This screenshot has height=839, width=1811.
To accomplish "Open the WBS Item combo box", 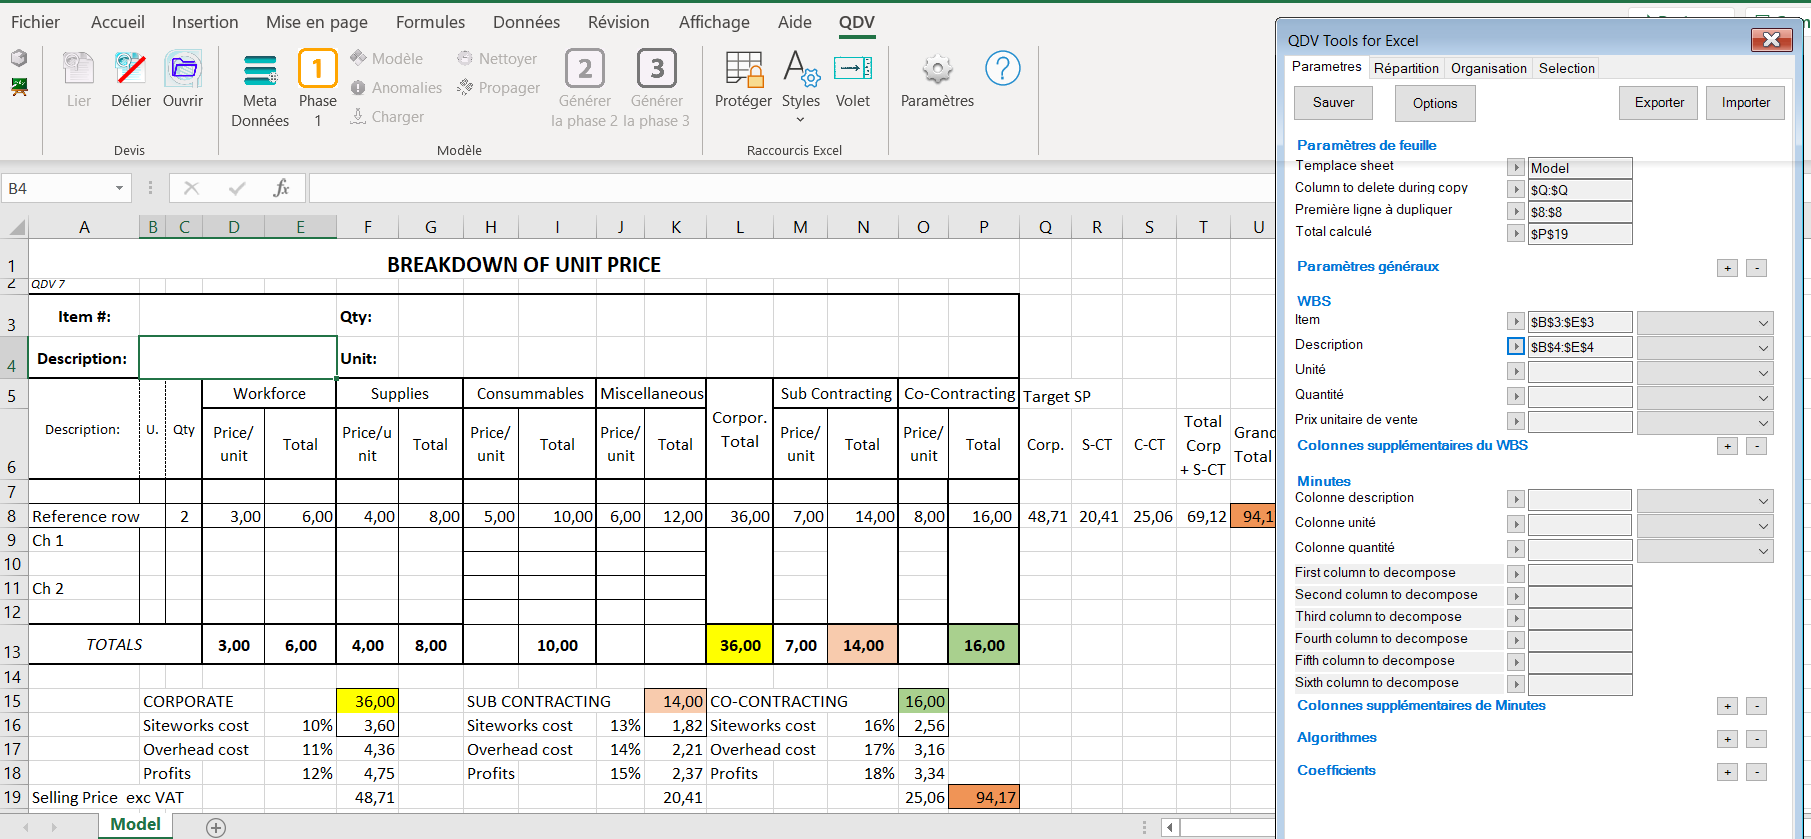I will (x=1704, y=322).
